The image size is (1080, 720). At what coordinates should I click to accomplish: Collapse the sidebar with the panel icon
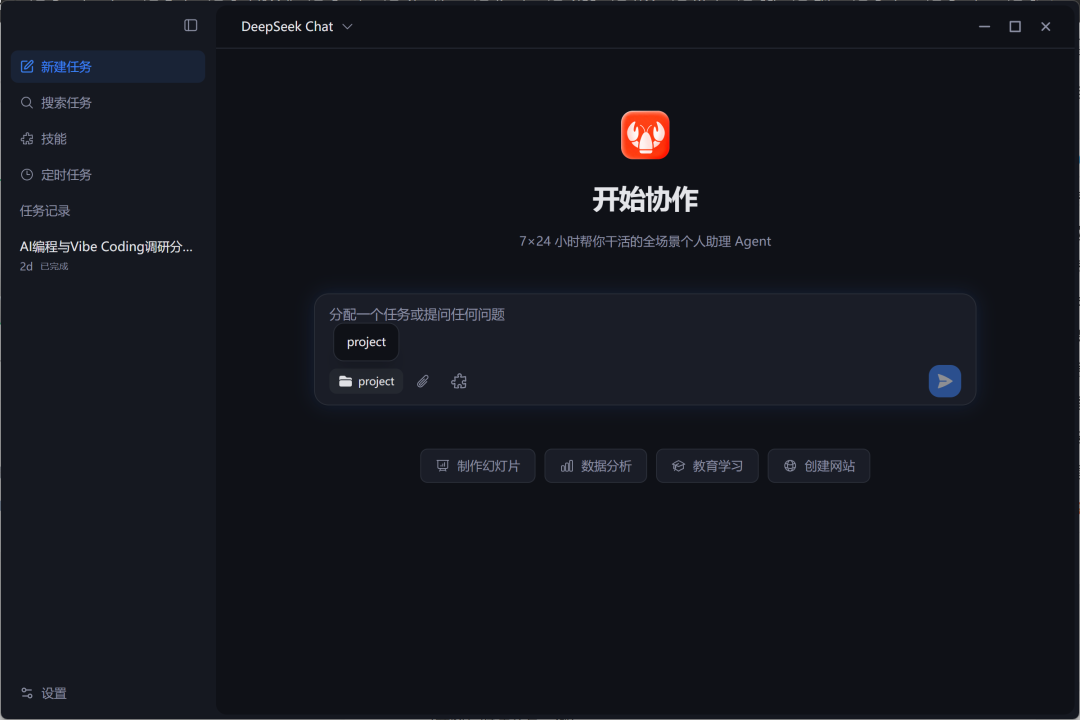(x=191, y=25)
